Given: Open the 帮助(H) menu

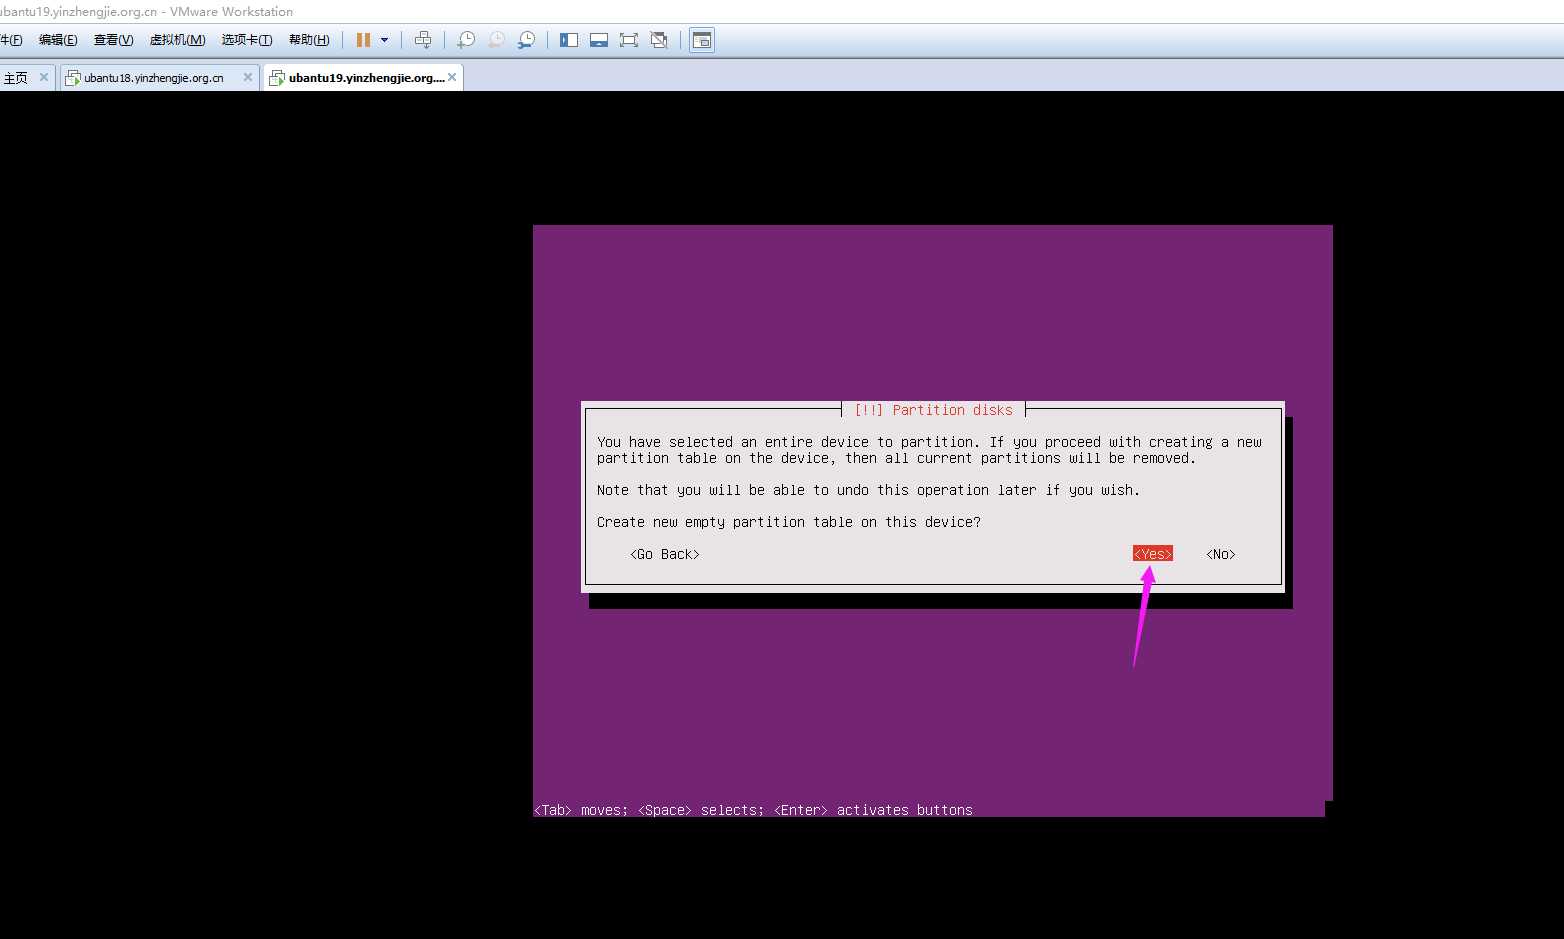Looking at the screenshot, I should click(x=309, y=40).
